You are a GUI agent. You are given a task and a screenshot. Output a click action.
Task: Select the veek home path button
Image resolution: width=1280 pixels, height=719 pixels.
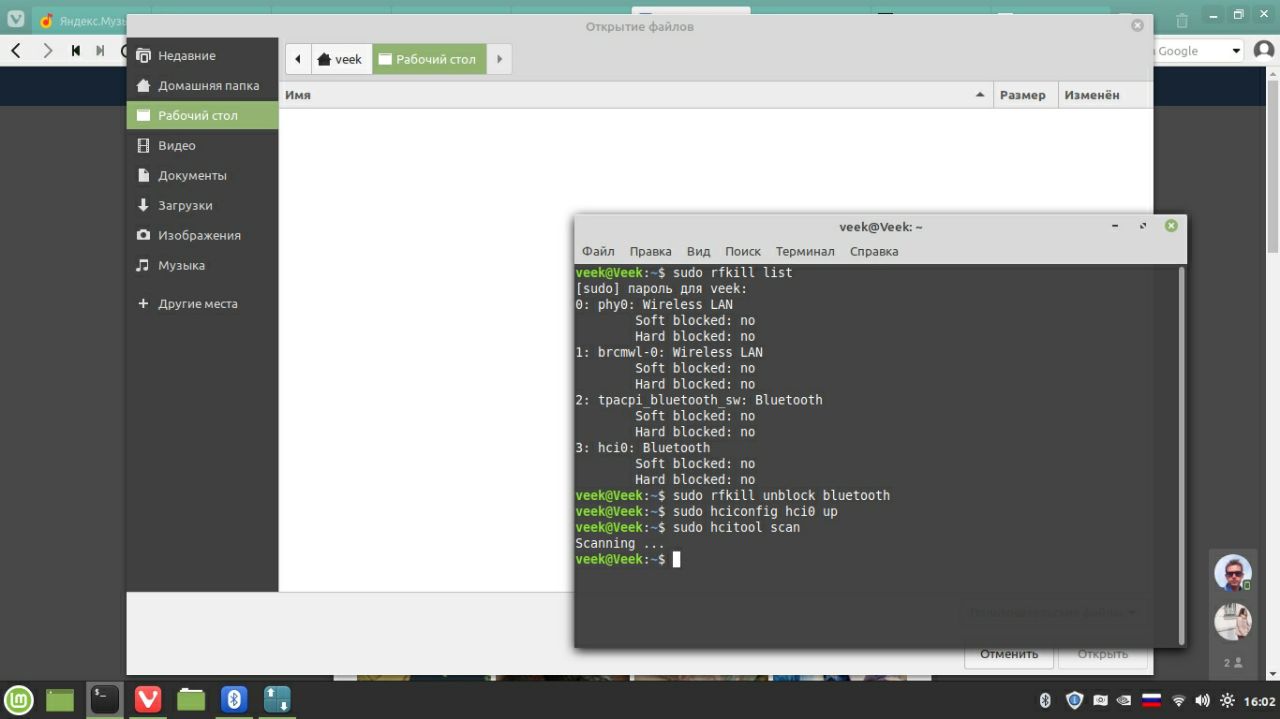click(x=341, y=59)
